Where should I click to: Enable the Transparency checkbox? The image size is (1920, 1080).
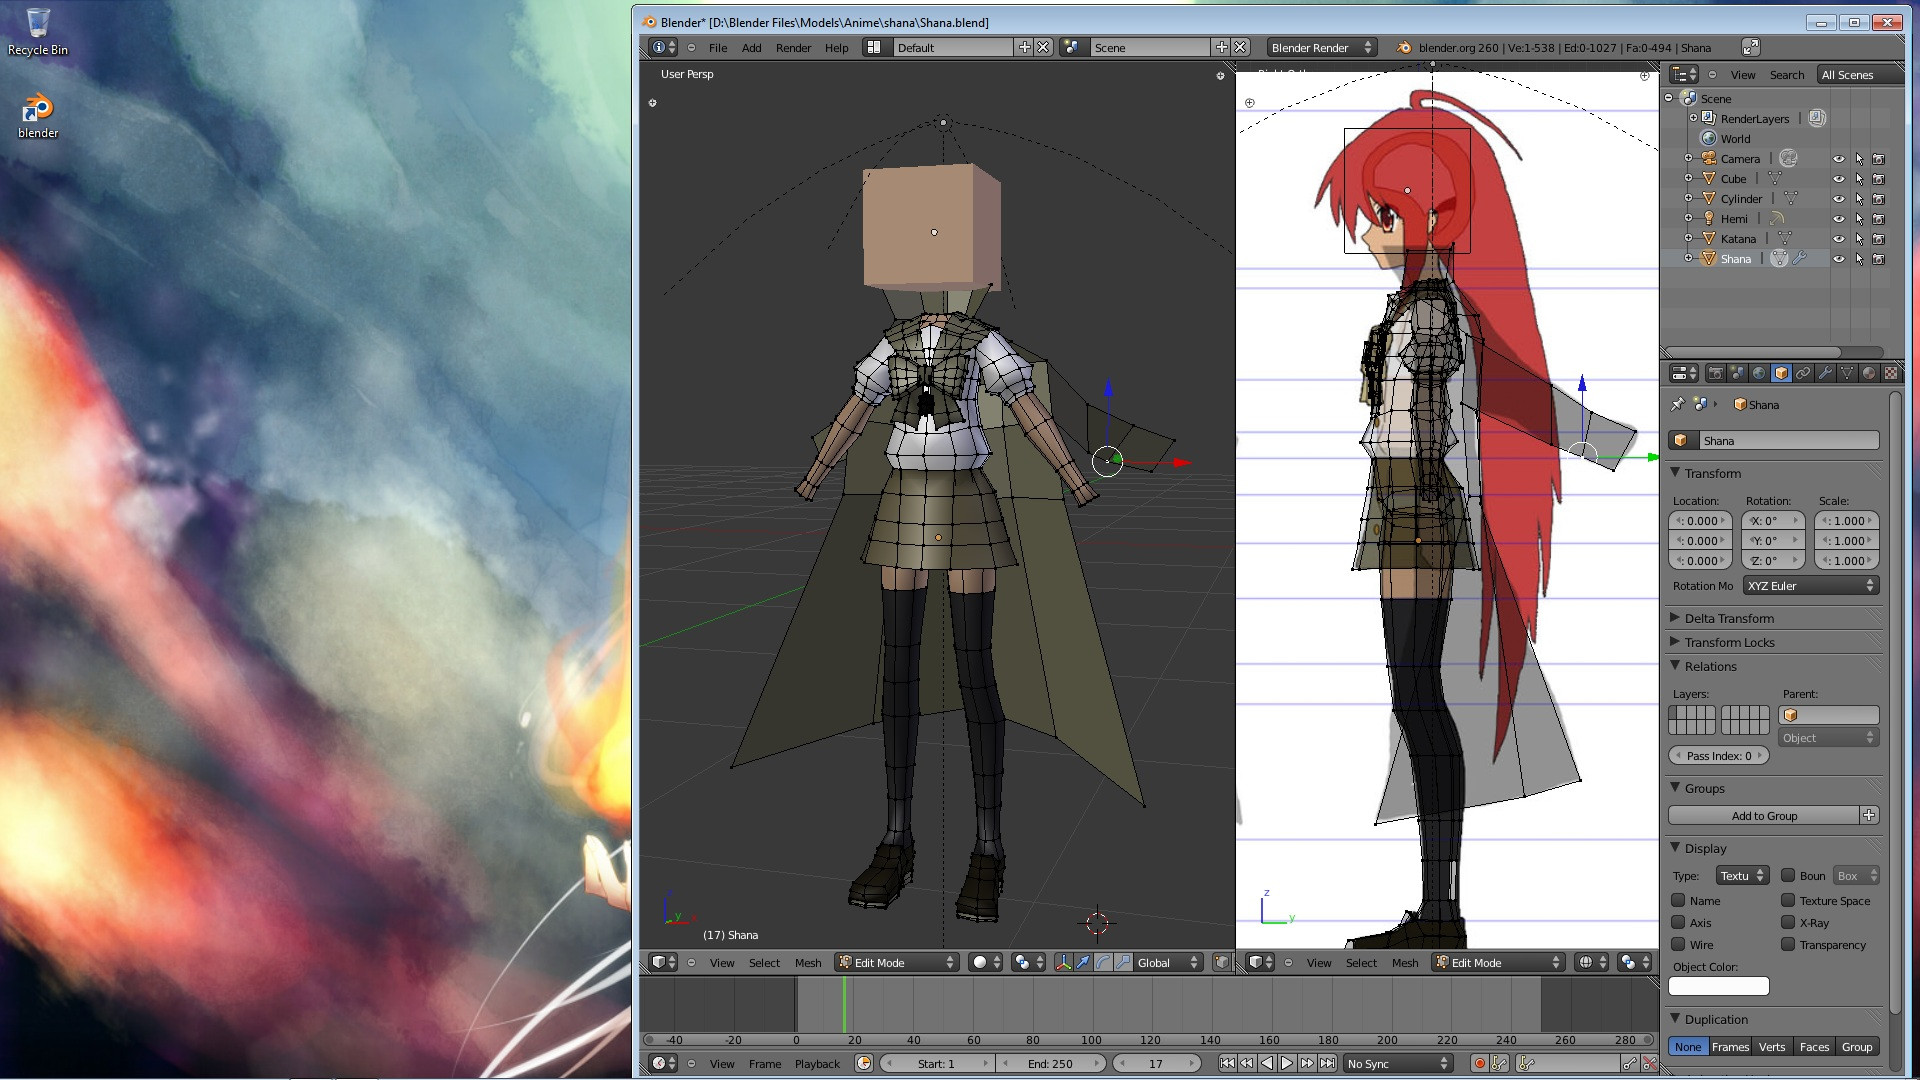click(x=1788, y=944)
